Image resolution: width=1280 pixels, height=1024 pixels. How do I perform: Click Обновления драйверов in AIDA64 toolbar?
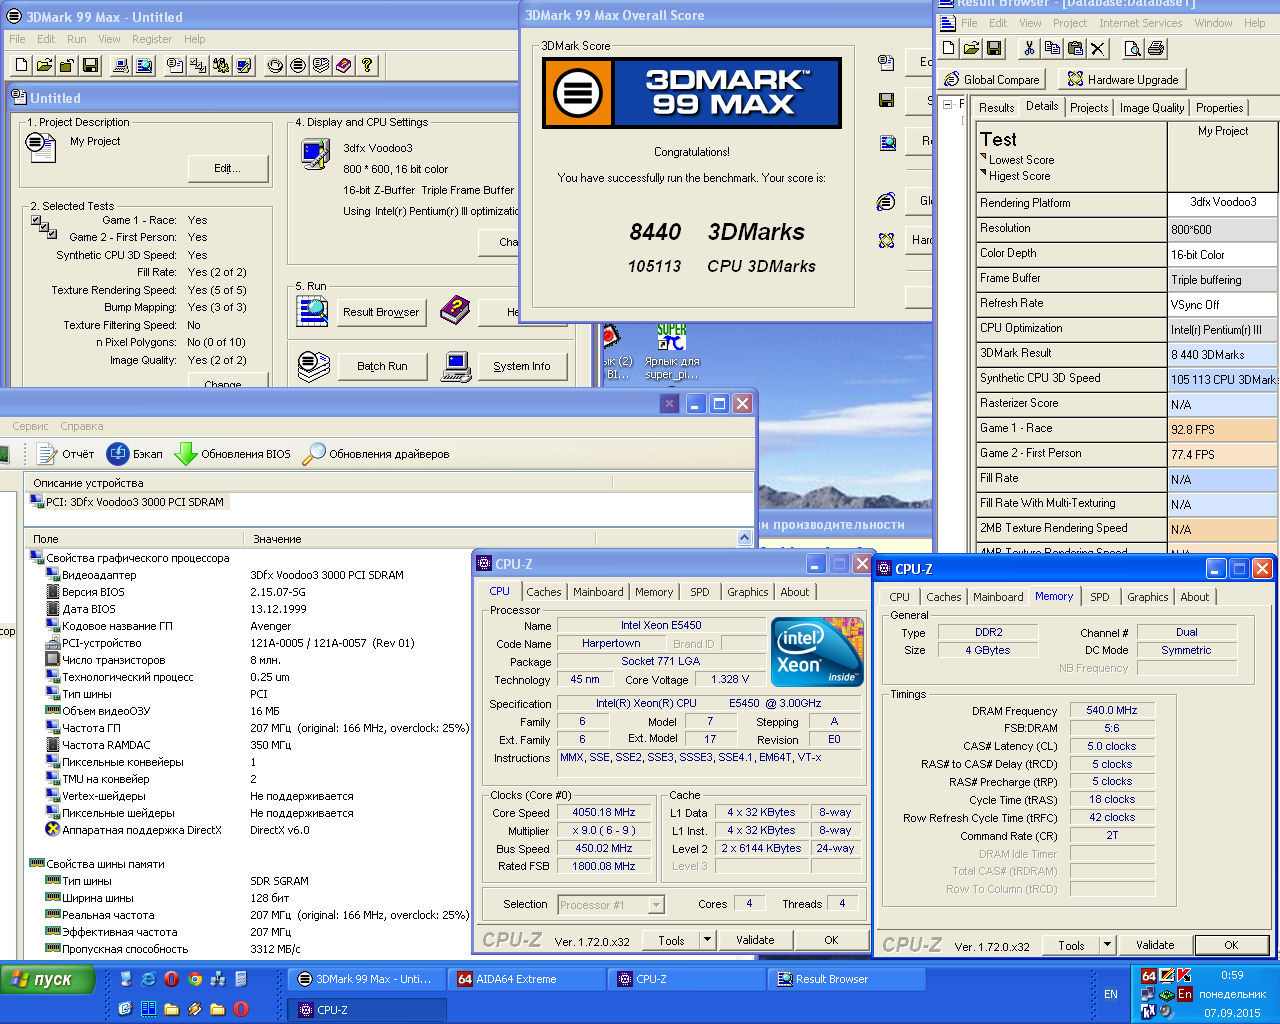[376, 454]
